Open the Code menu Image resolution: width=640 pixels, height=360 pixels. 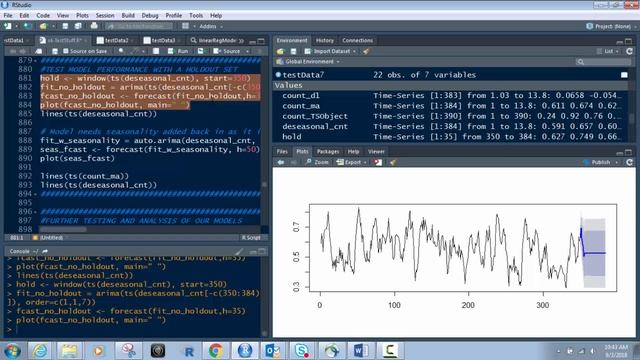(43, 16)
